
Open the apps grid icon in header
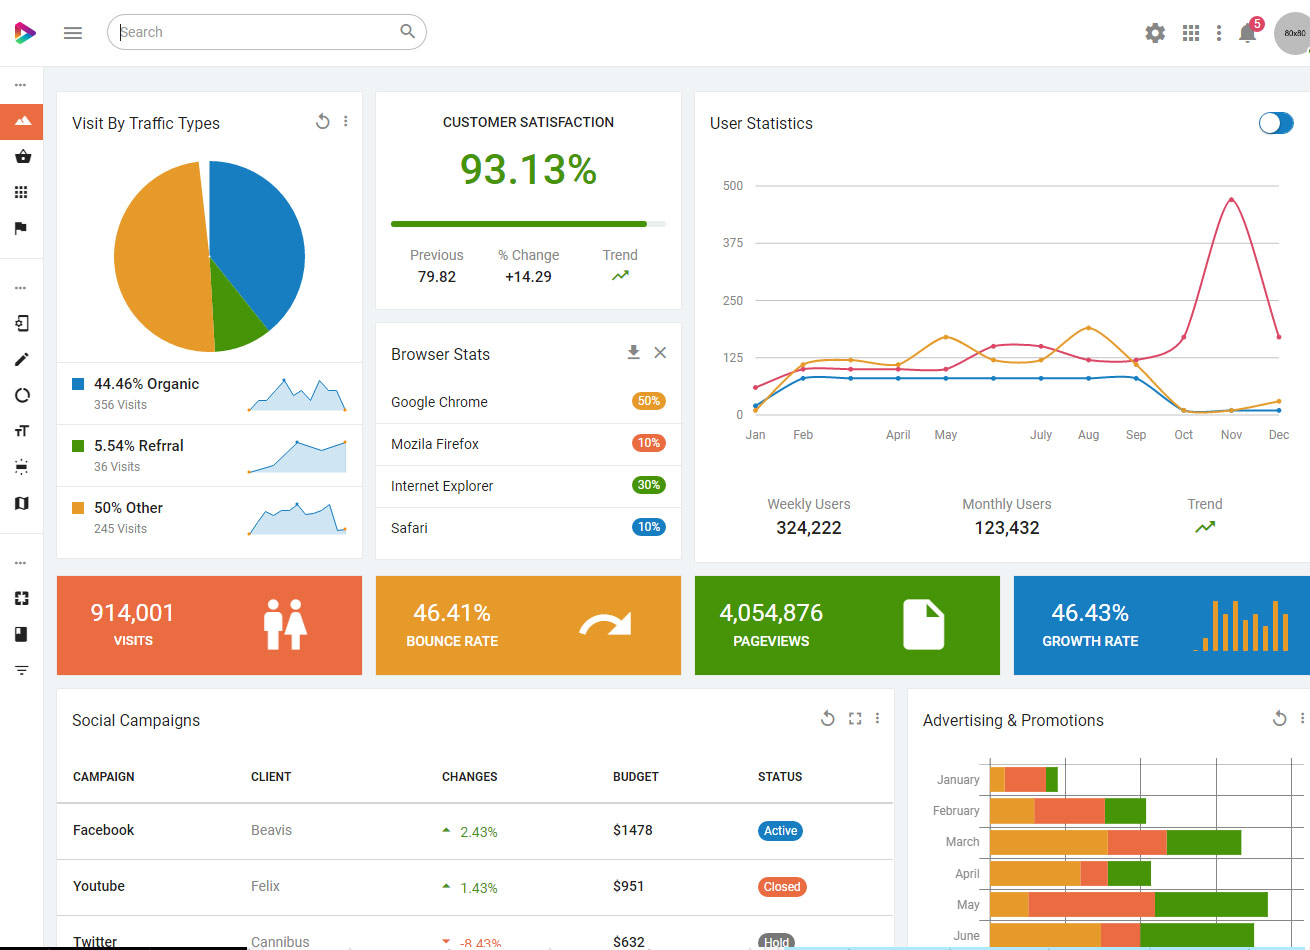pos(1190,33)
